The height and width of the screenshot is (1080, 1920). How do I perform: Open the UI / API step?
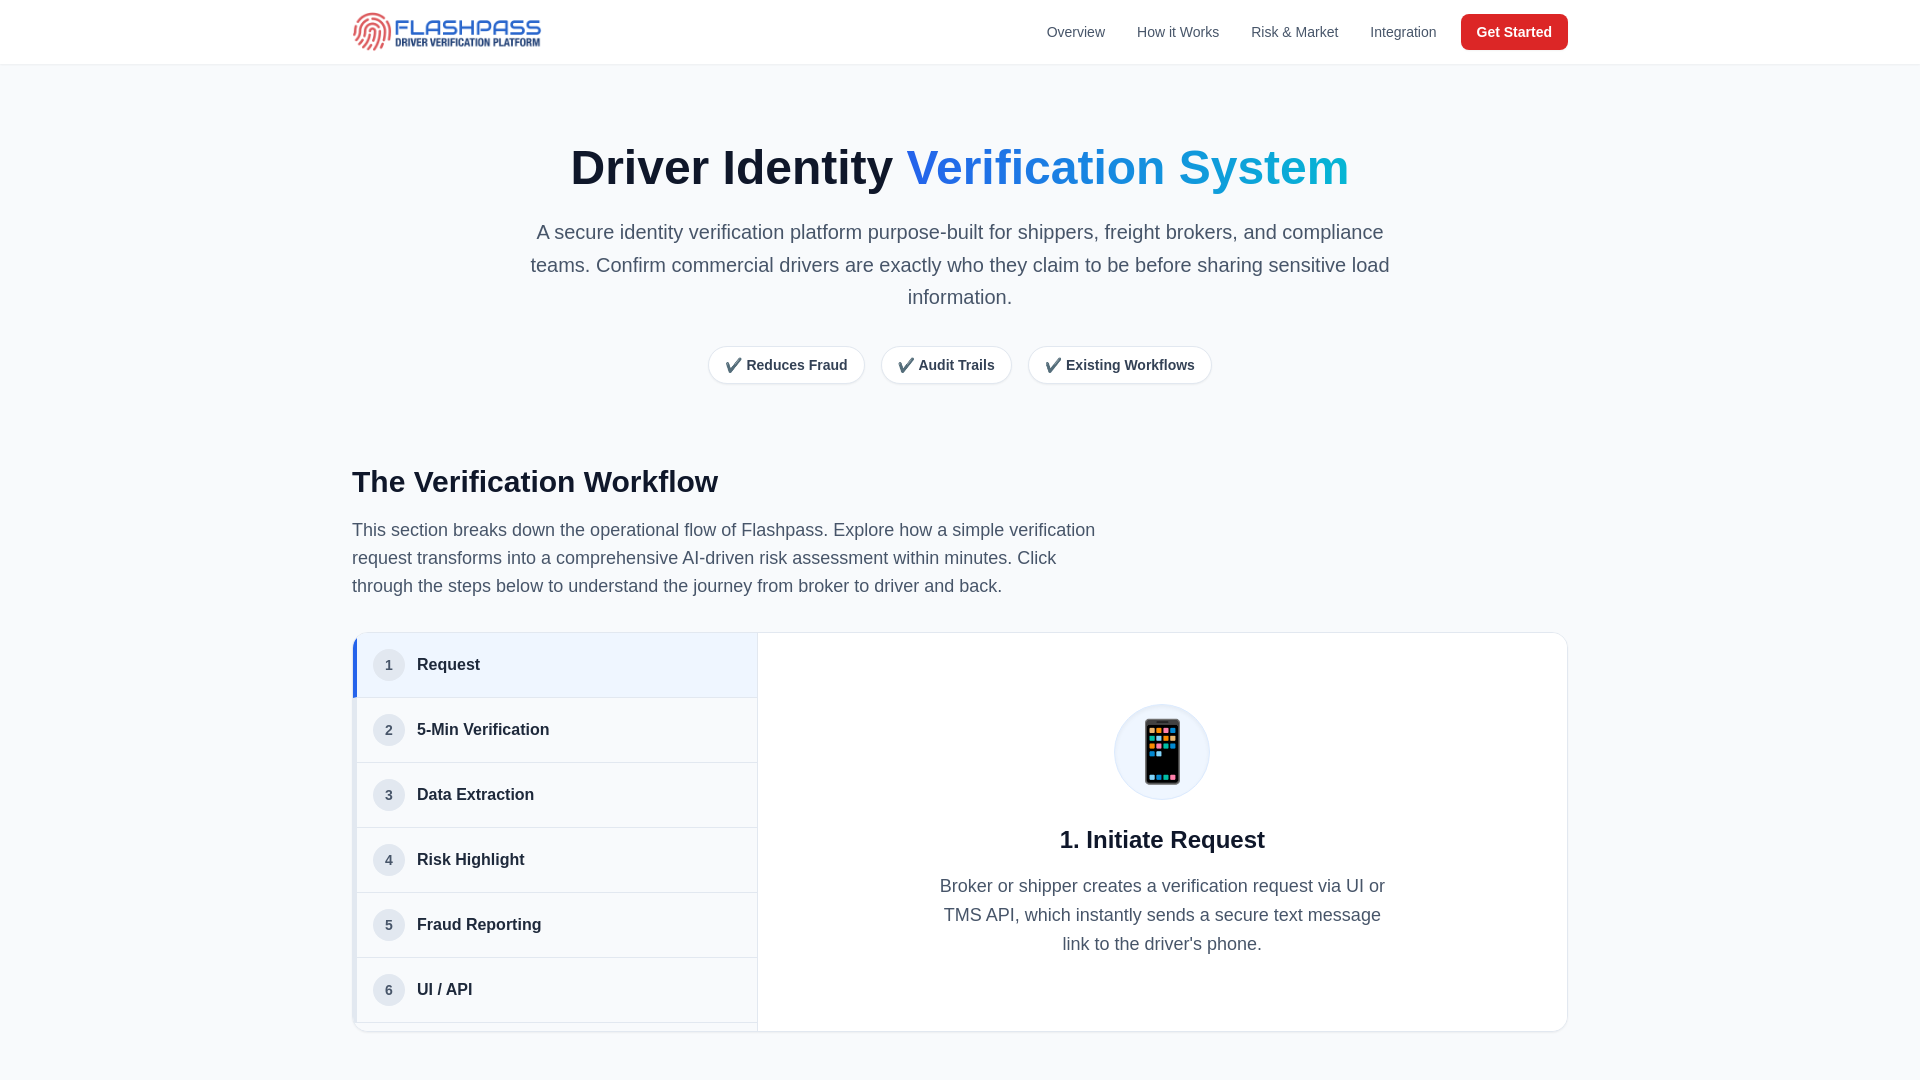click(x=555, y=990)
